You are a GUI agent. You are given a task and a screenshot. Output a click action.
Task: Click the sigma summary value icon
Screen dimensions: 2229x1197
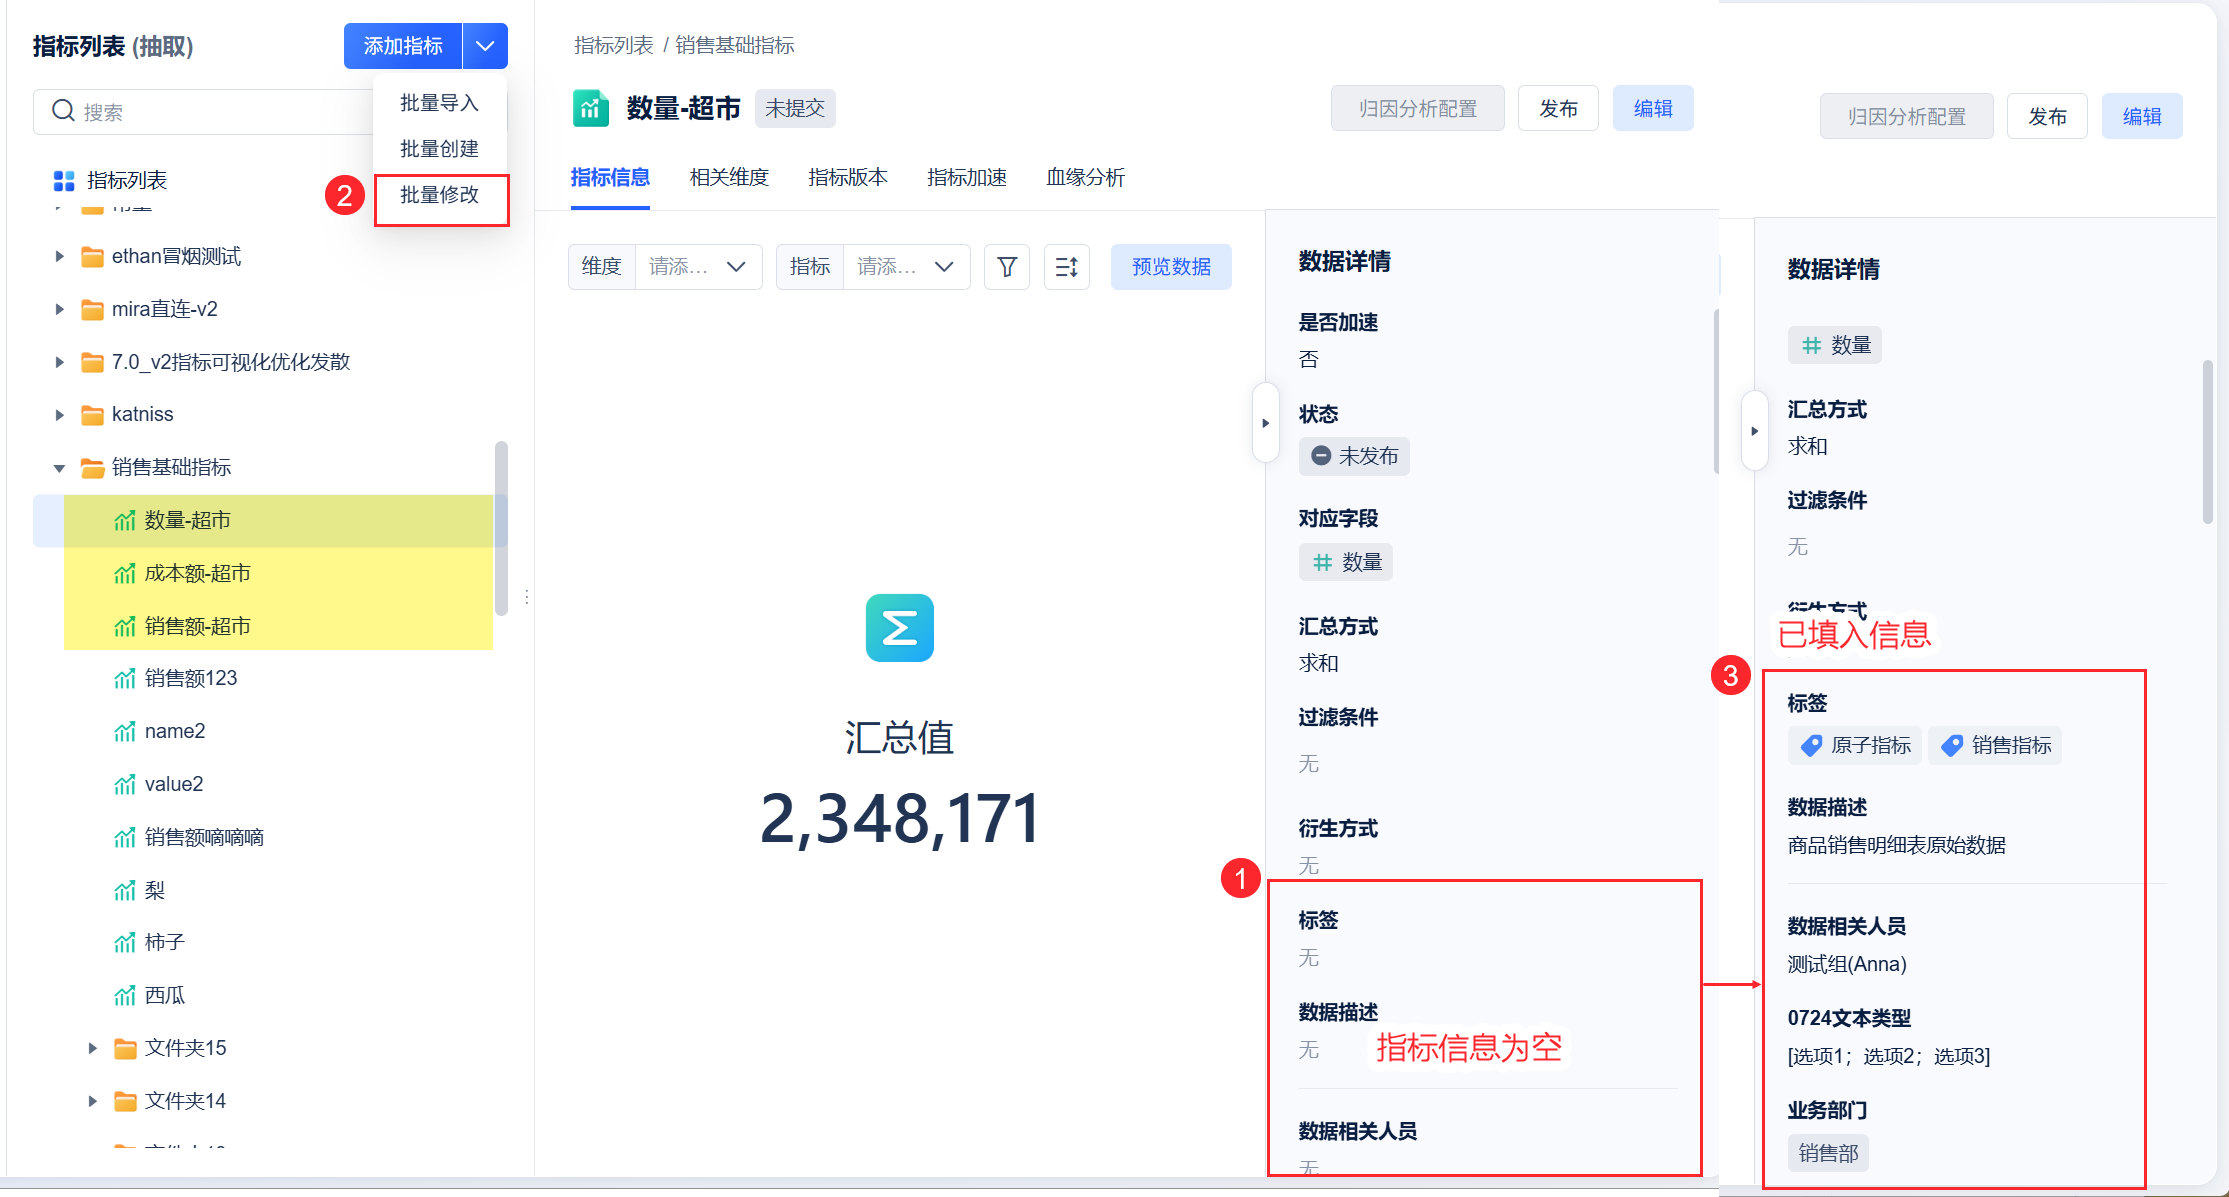click(x=899, y=628)
